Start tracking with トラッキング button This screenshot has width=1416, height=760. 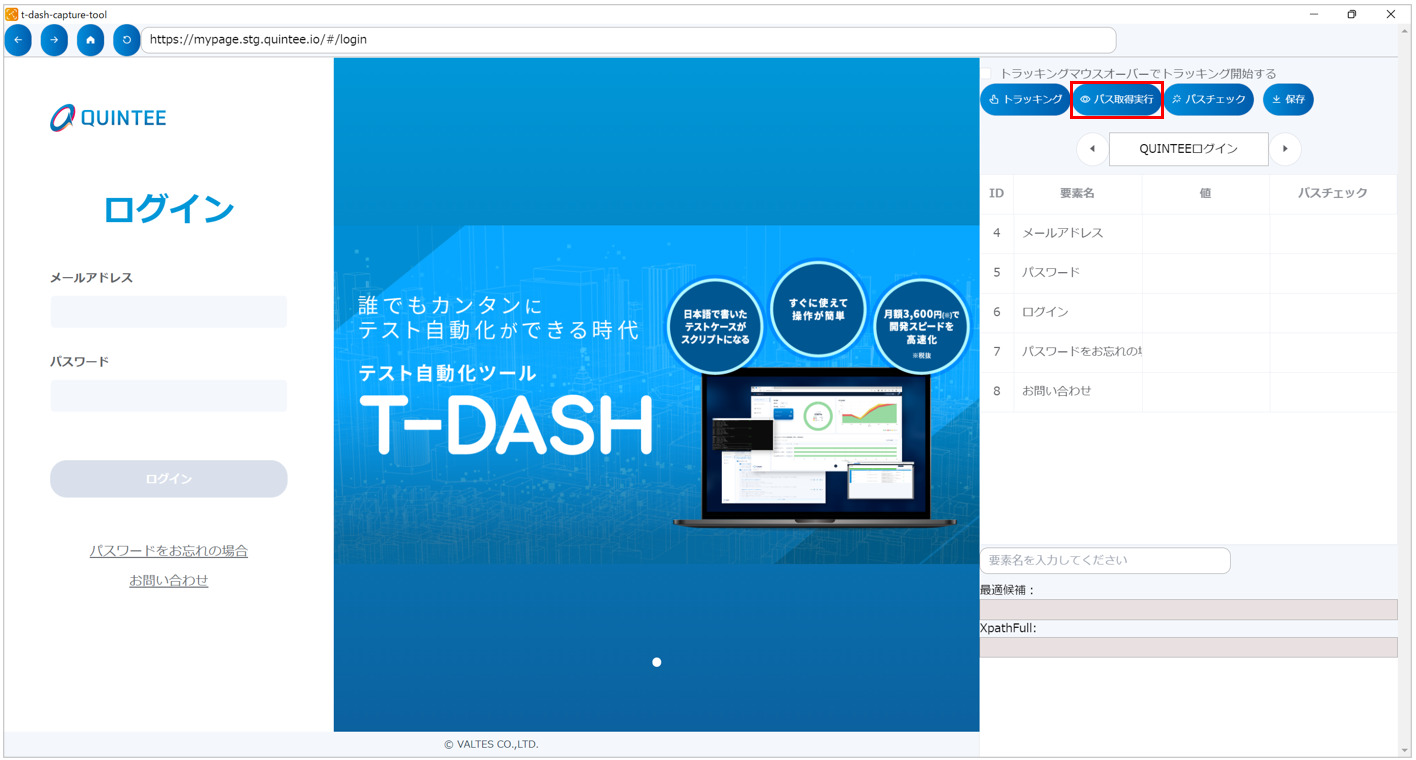coord(1025,100)
